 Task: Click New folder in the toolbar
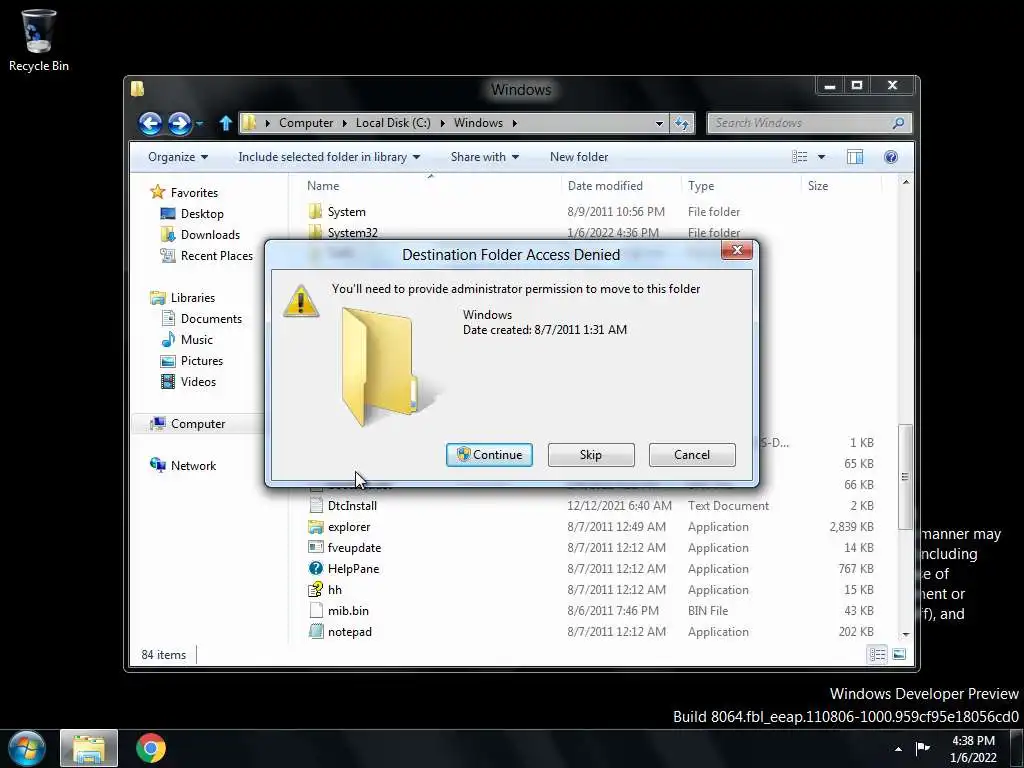click(579, 157)
